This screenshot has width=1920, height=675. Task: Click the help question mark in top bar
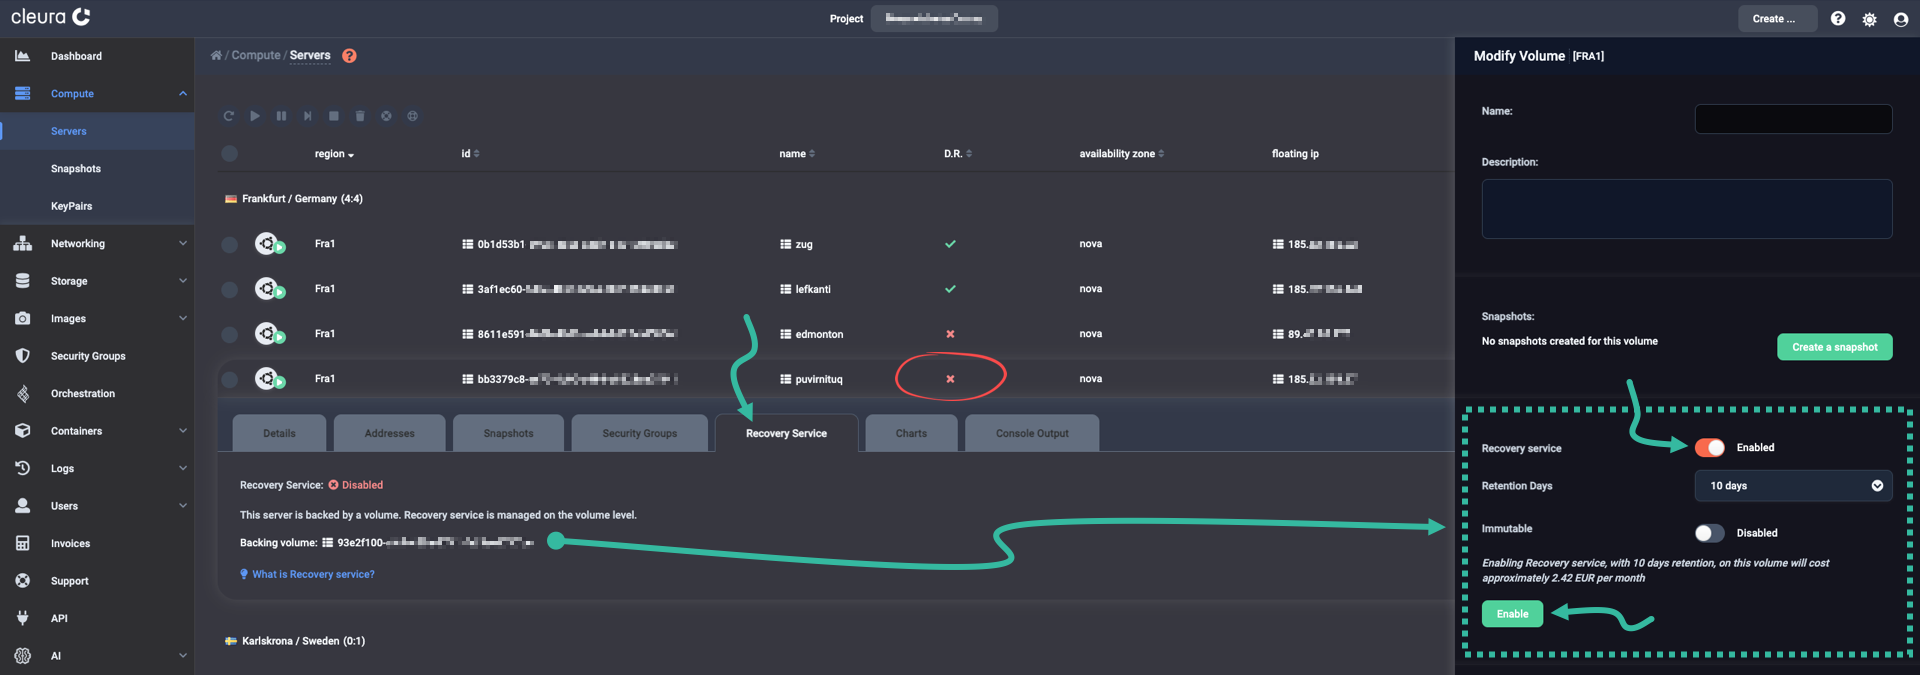[x=1838, y=19]
